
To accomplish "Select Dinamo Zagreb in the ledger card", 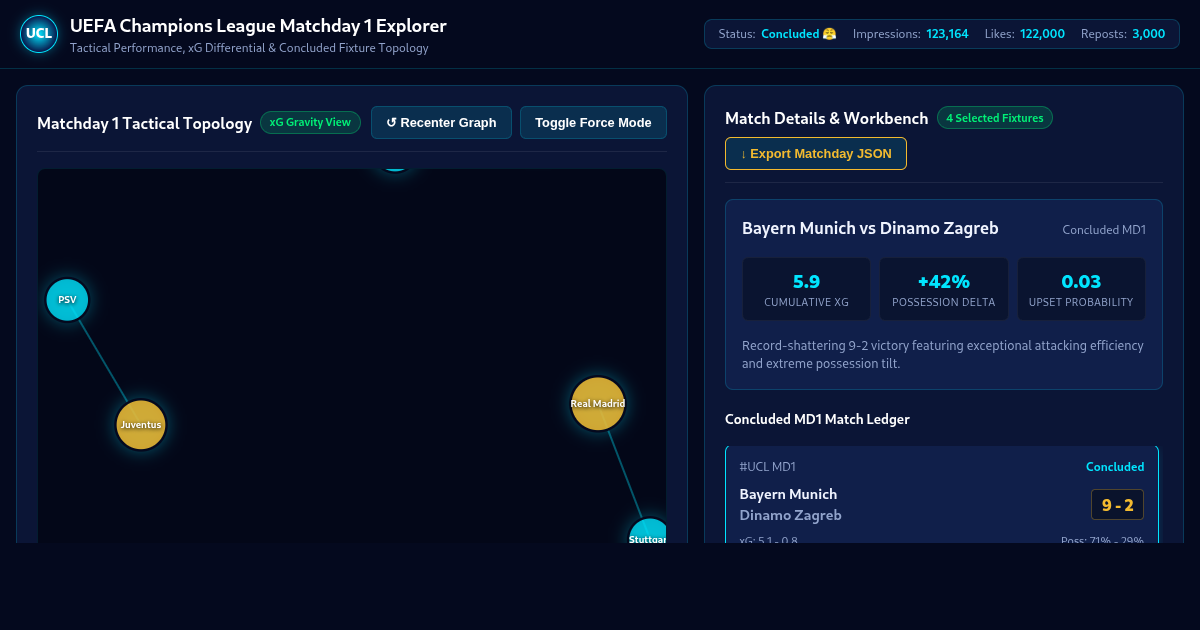I will click(x=790, y=515).
